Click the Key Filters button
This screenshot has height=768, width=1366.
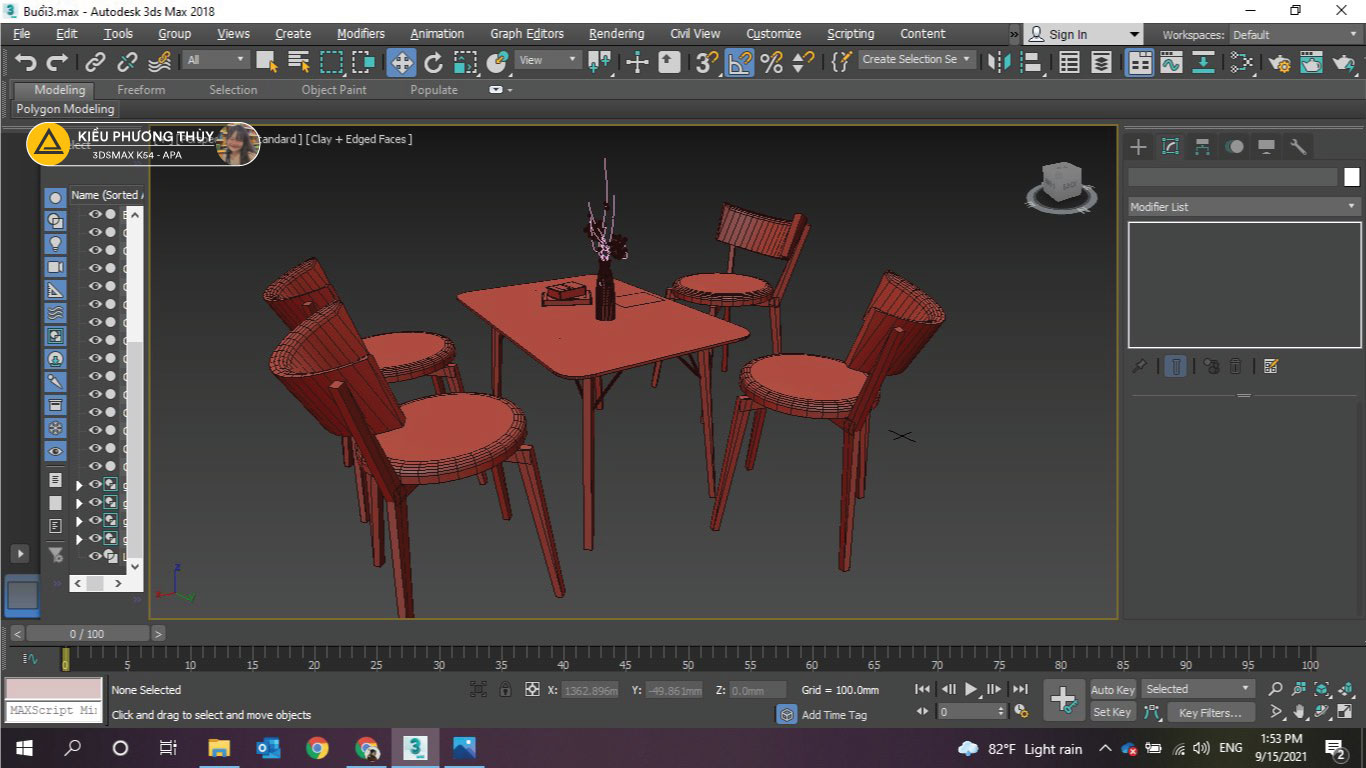pos(1210,713)
